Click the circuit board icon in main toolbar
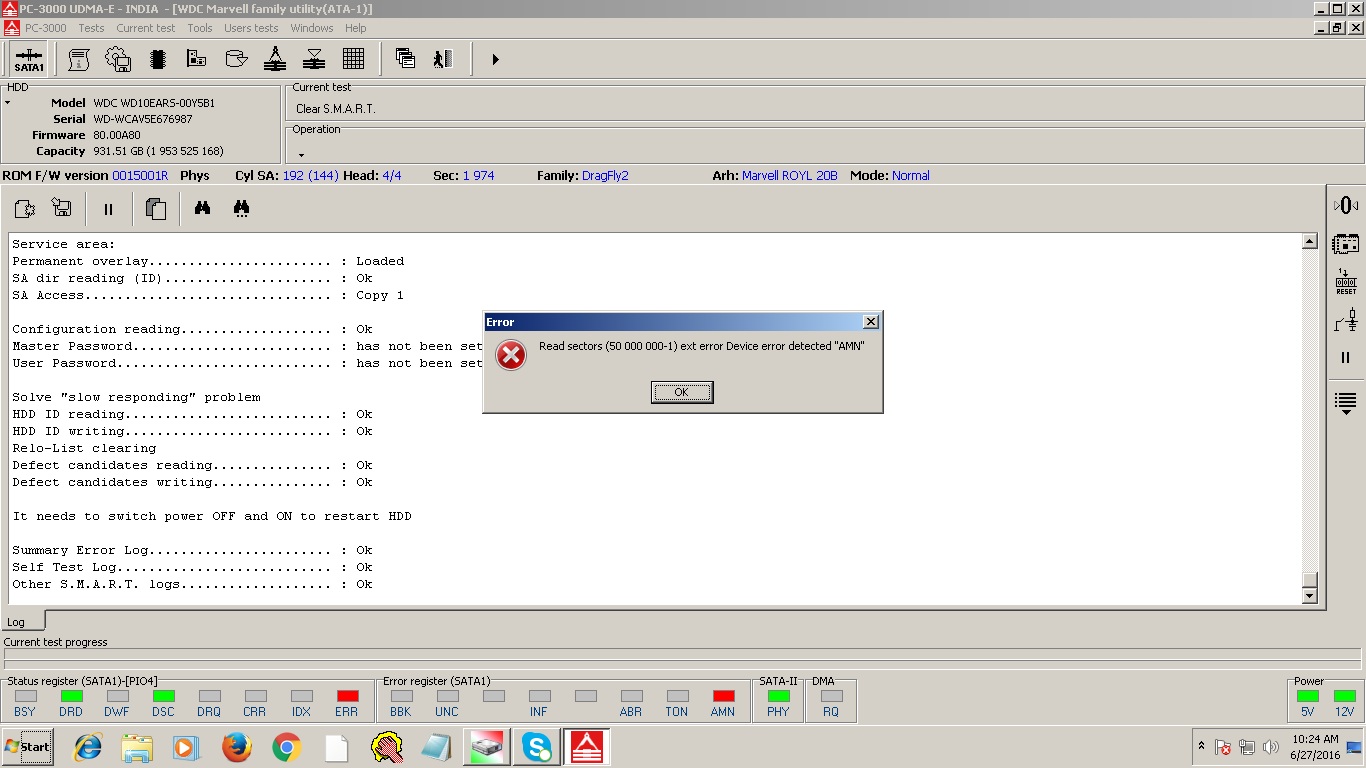This screenshot has width=1366, height=768. point(196,59)
